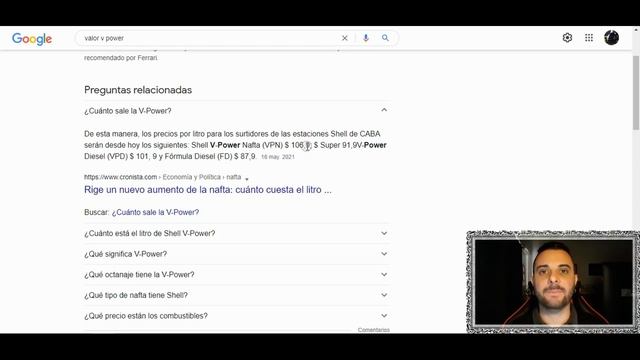Expand '¿Qué tipo de nafta tiene Shell?'
Image resolution: width=640 pixels, height=360 pixels.
pos(237,295)
